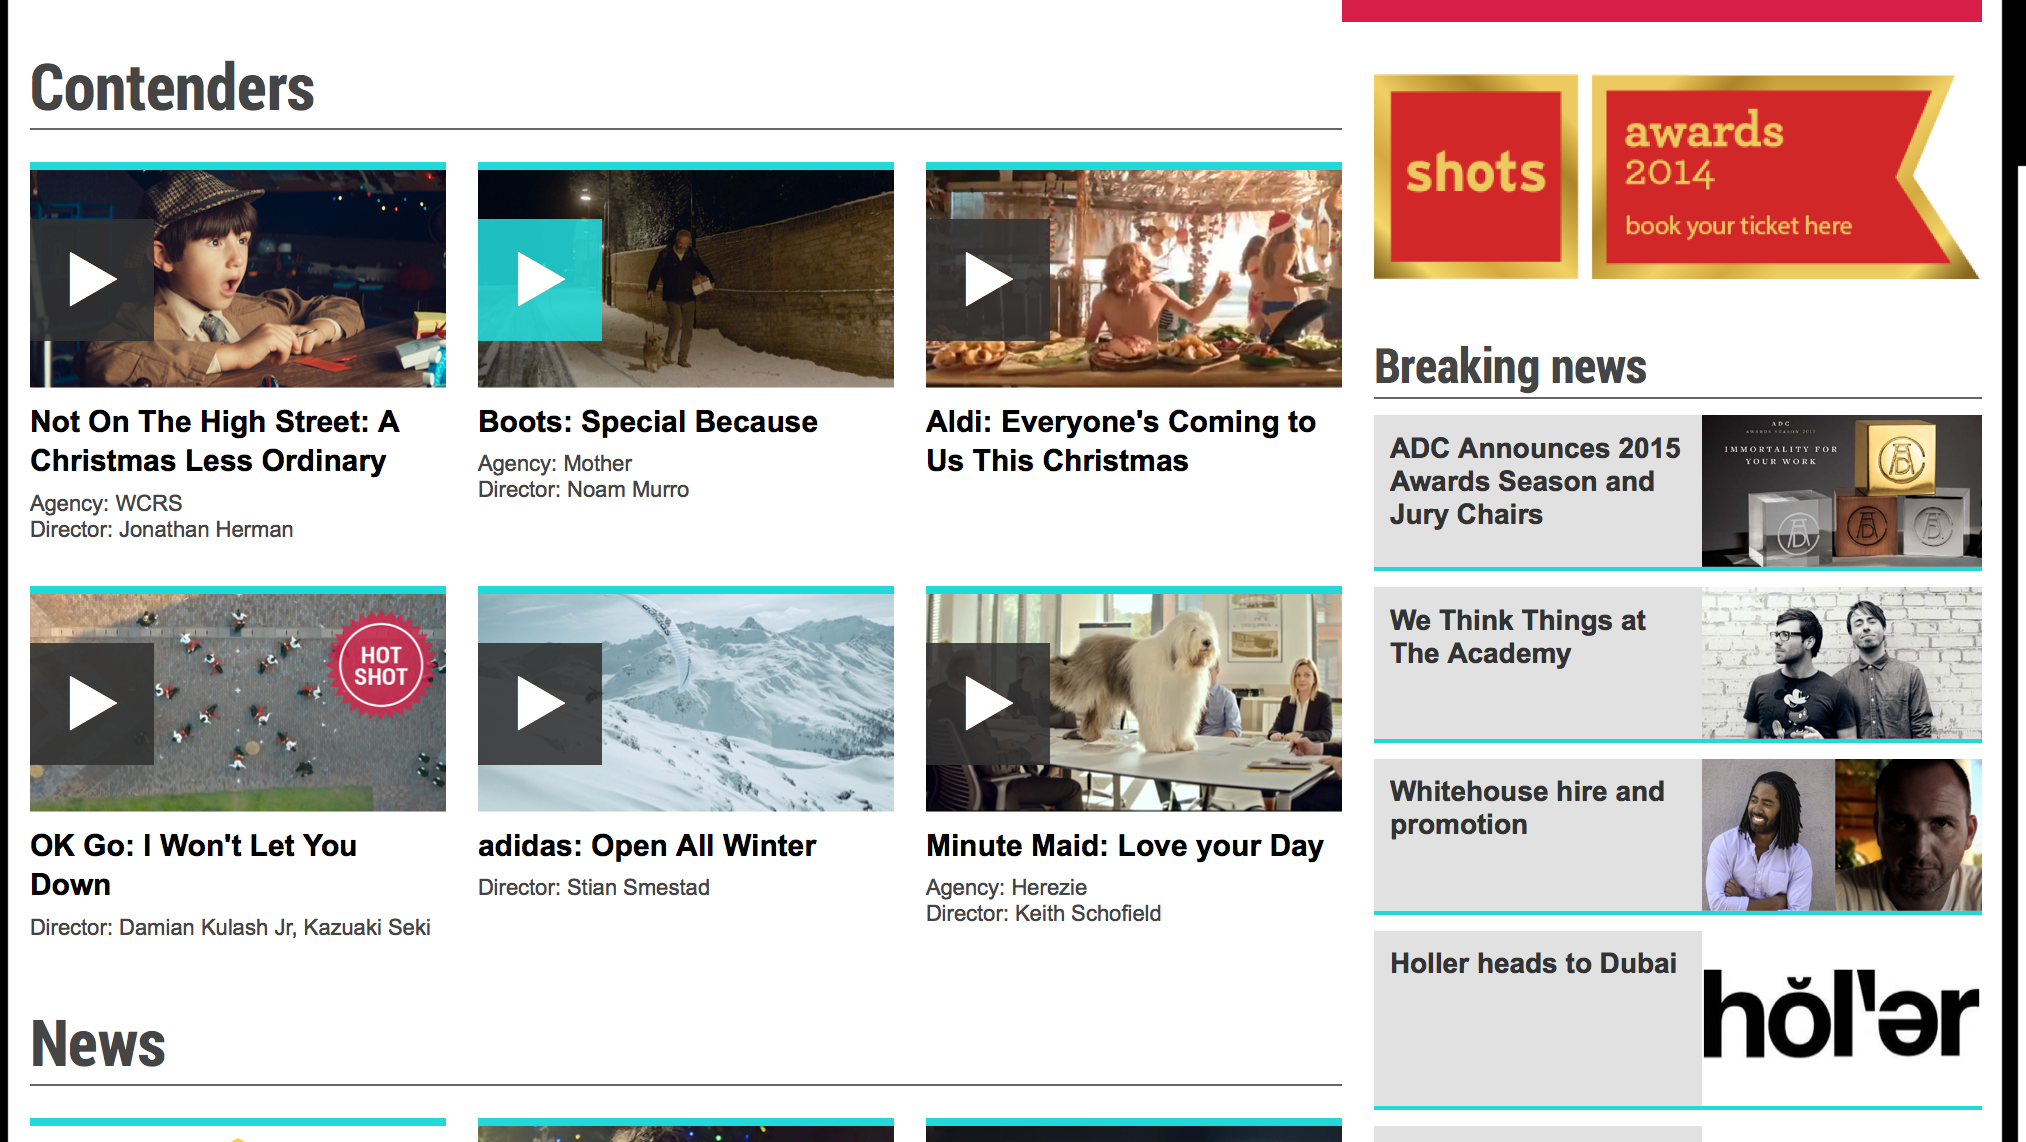Click the holler logo thumbnail
Viewport: 2026px width, 1142px height.
pyautogui.click(x=1840, y=1016)
